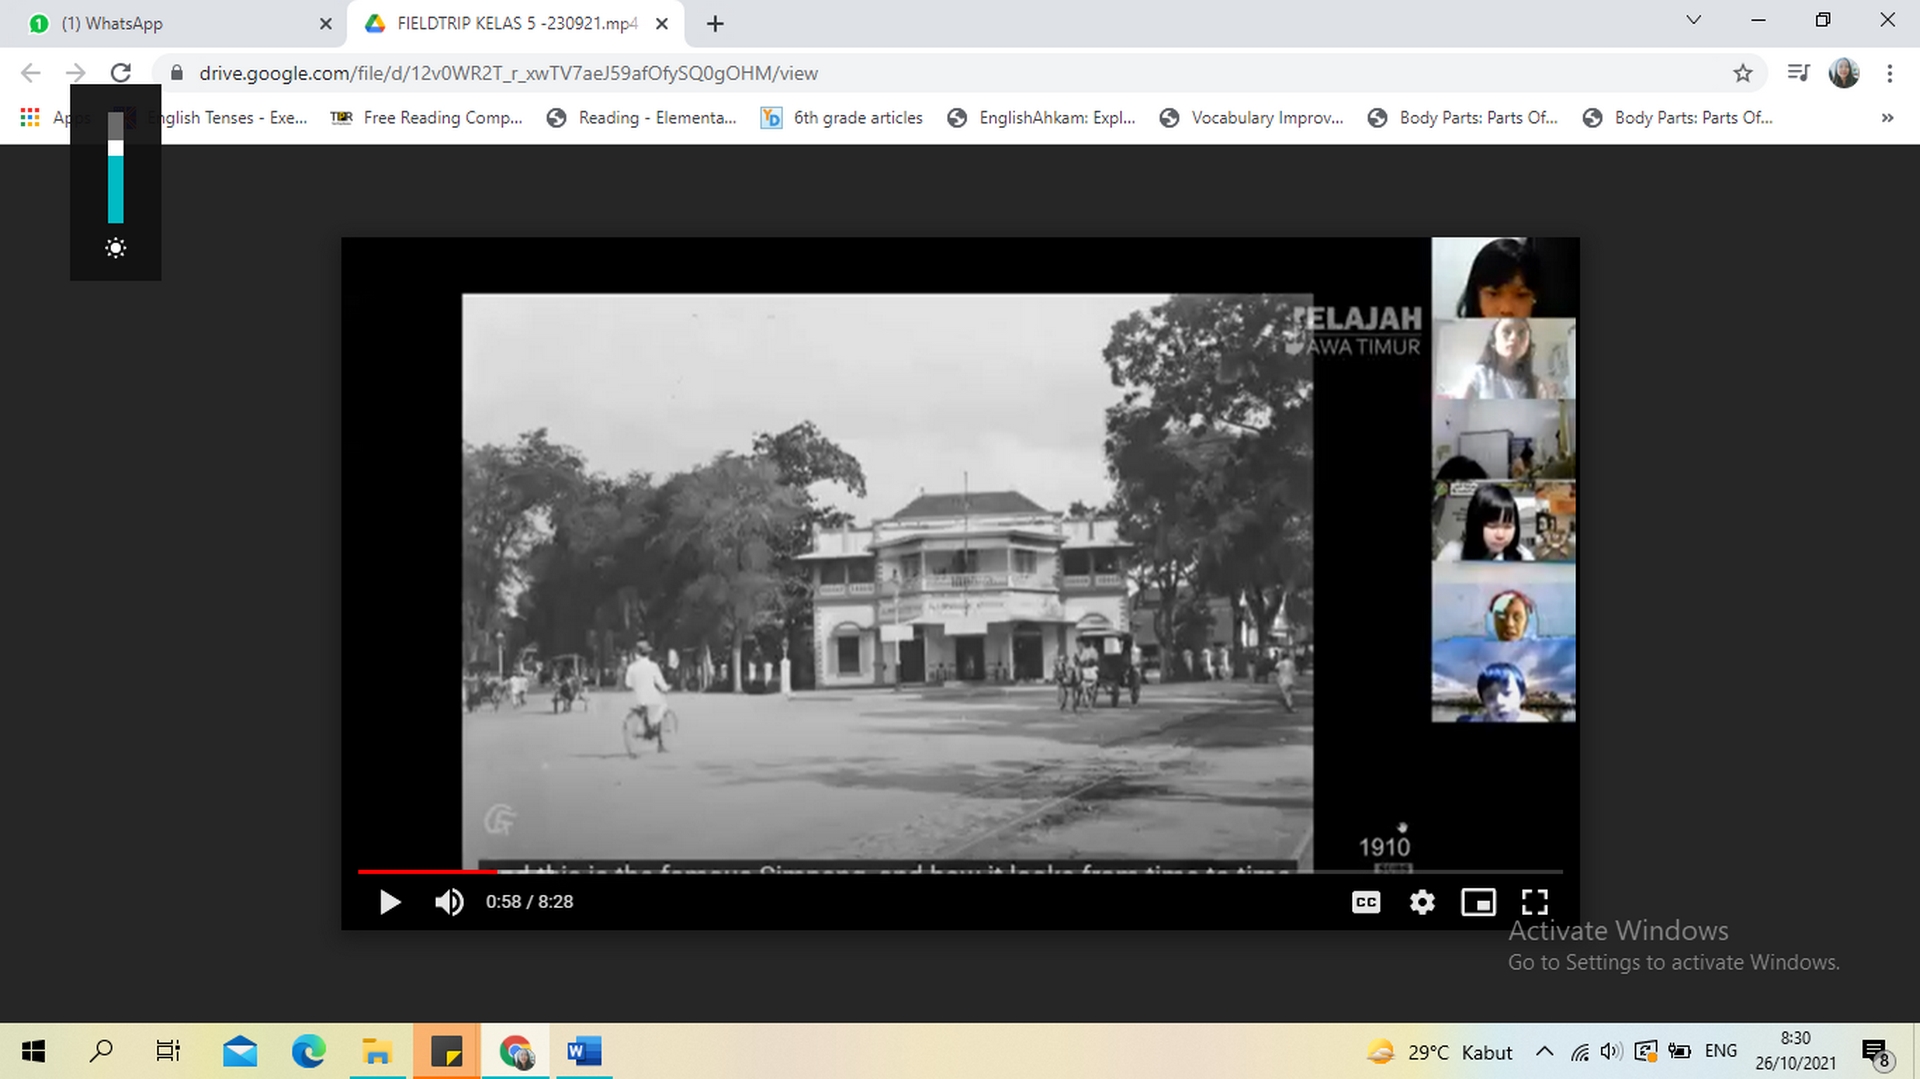The width and height of the screenshot is (1920, 1079).
Task: Click the address bar URL field
Action: [x=960, y=73]
